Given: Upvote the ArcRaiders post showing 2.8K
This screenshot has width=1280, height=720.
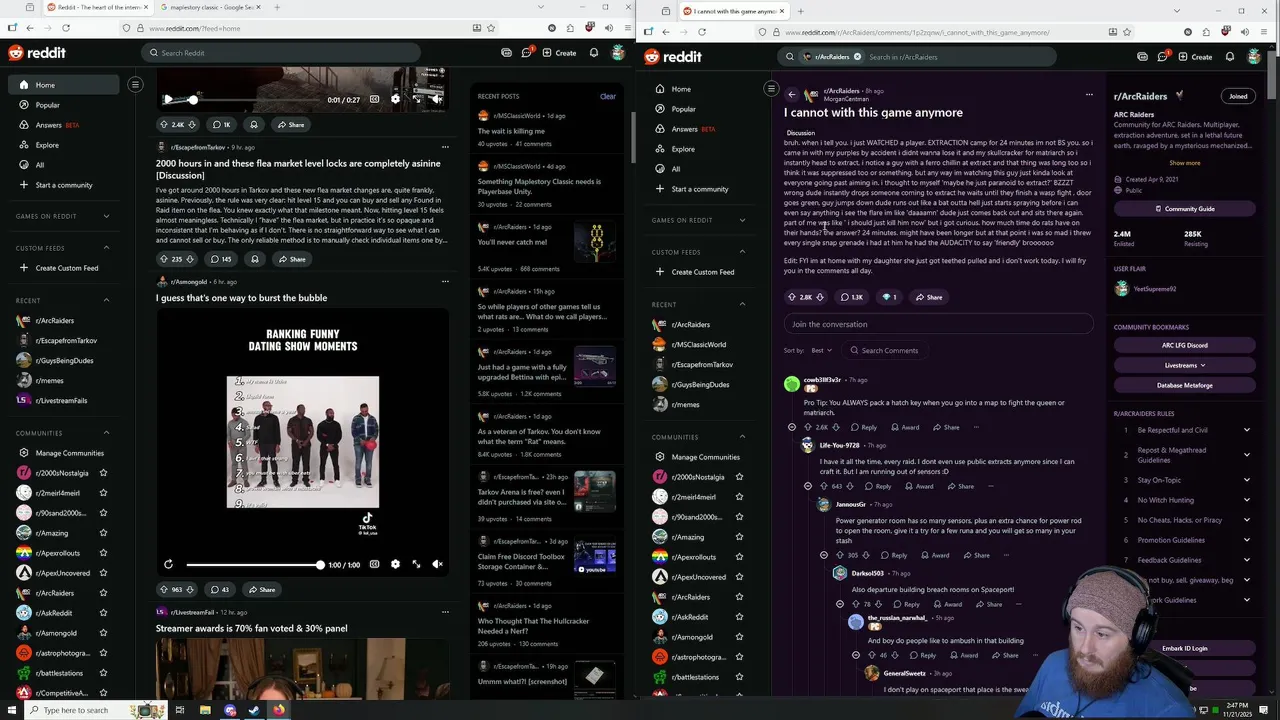Looking at the screenshot, I should tap(792, 297).
